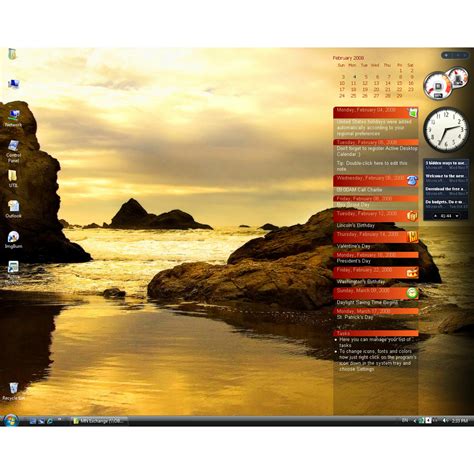Open the topmost desktop icon

point(12,54)
